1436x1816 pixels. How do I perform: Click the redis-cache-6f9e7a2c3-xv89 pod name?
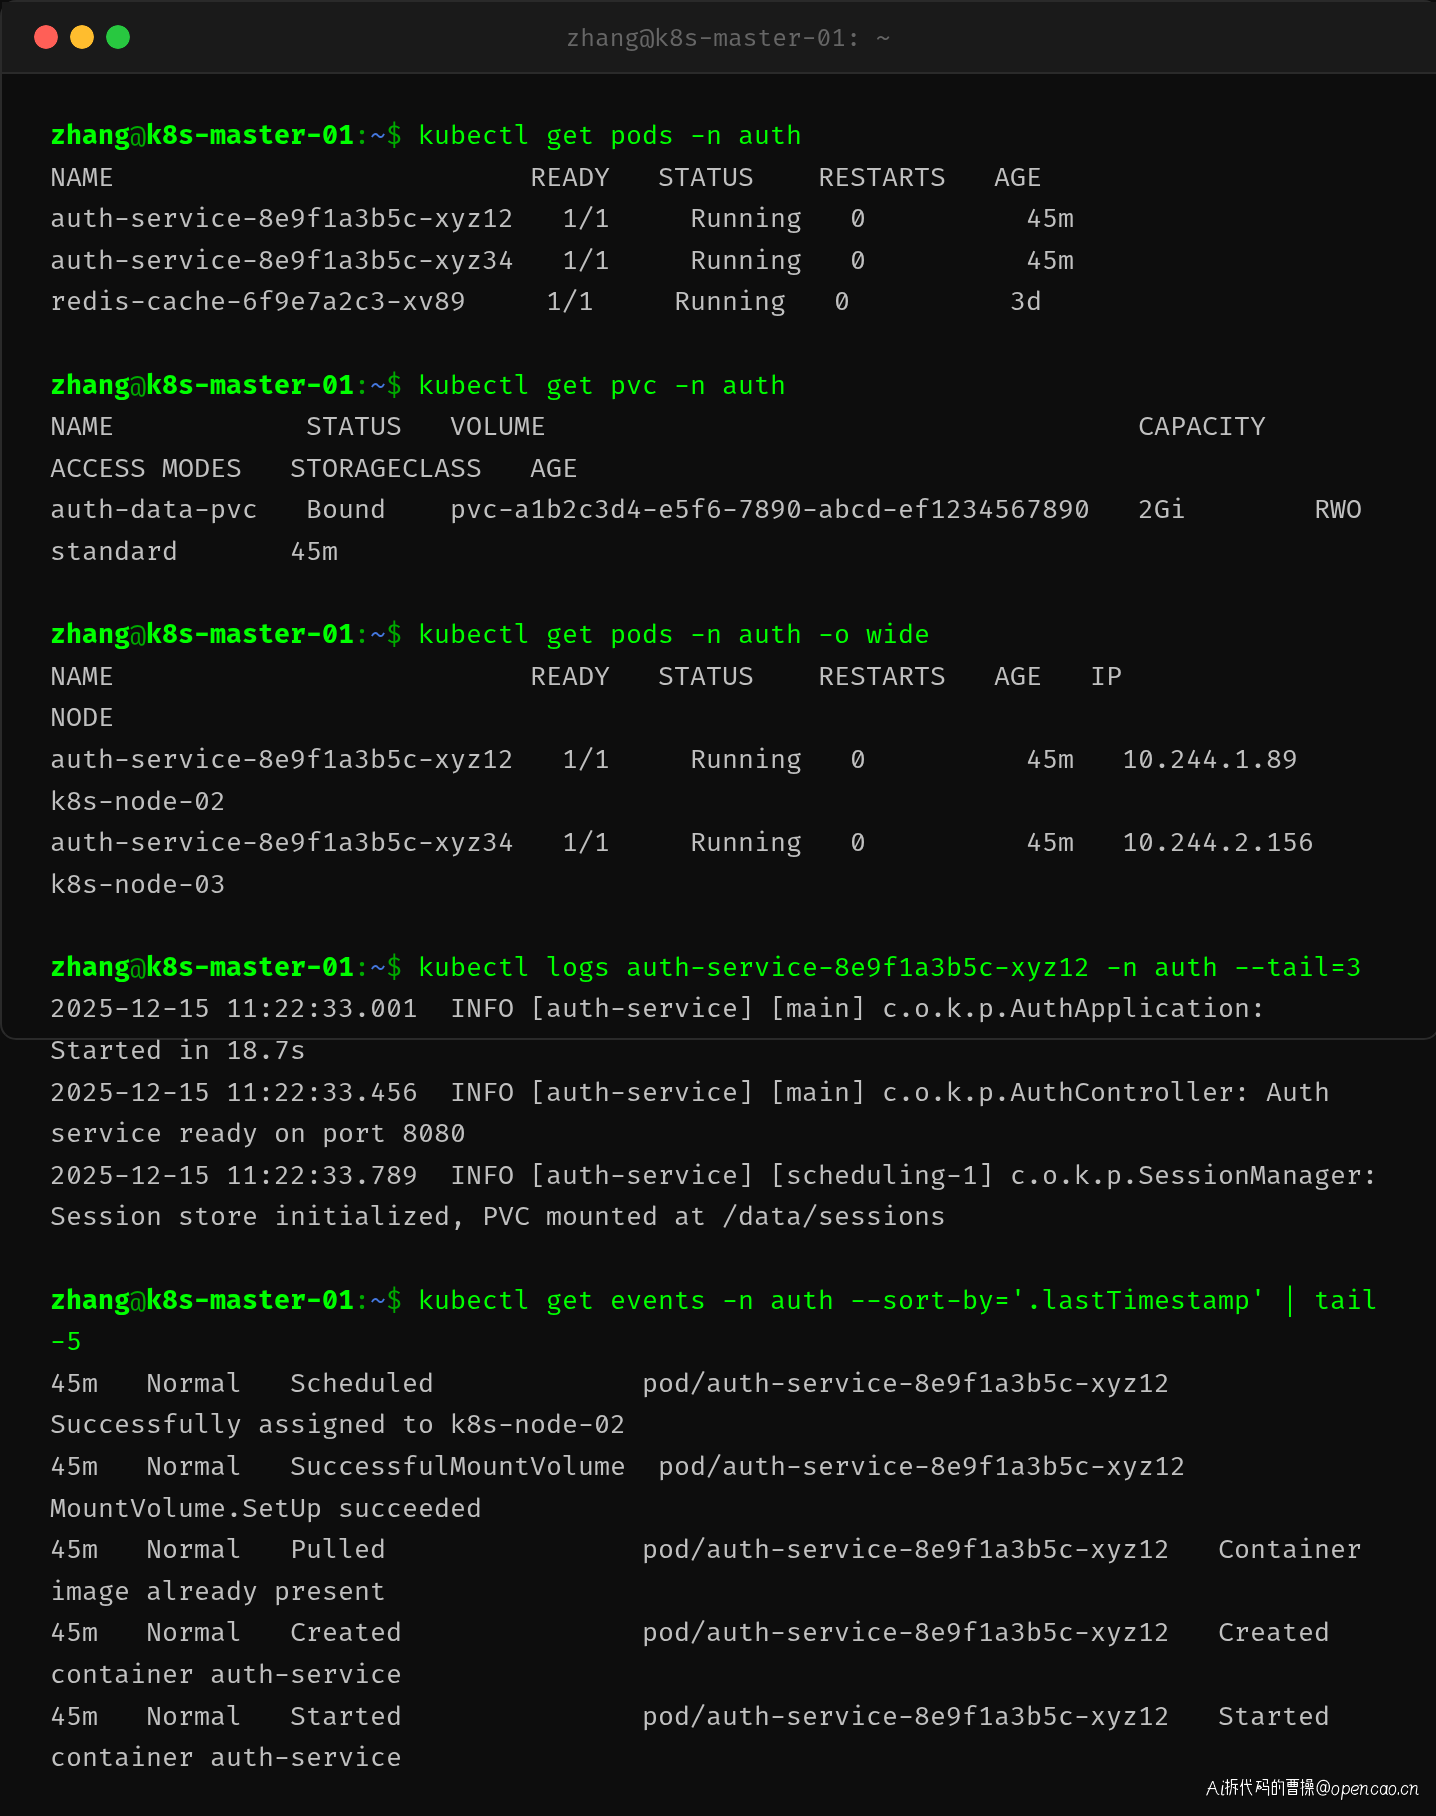(257, 302)
